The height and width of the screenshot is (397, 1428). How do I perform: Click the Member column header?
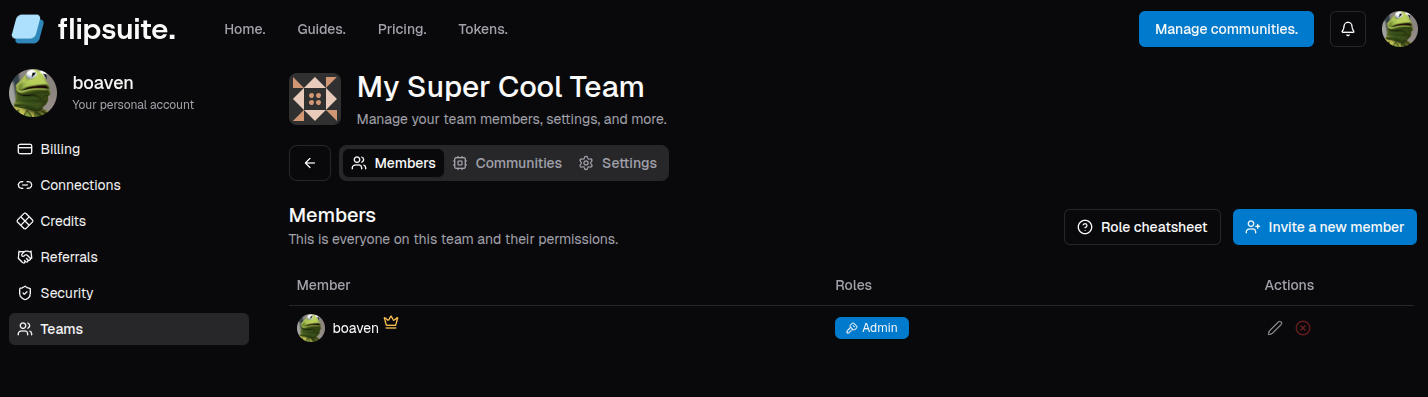click(x=324, y=285)
